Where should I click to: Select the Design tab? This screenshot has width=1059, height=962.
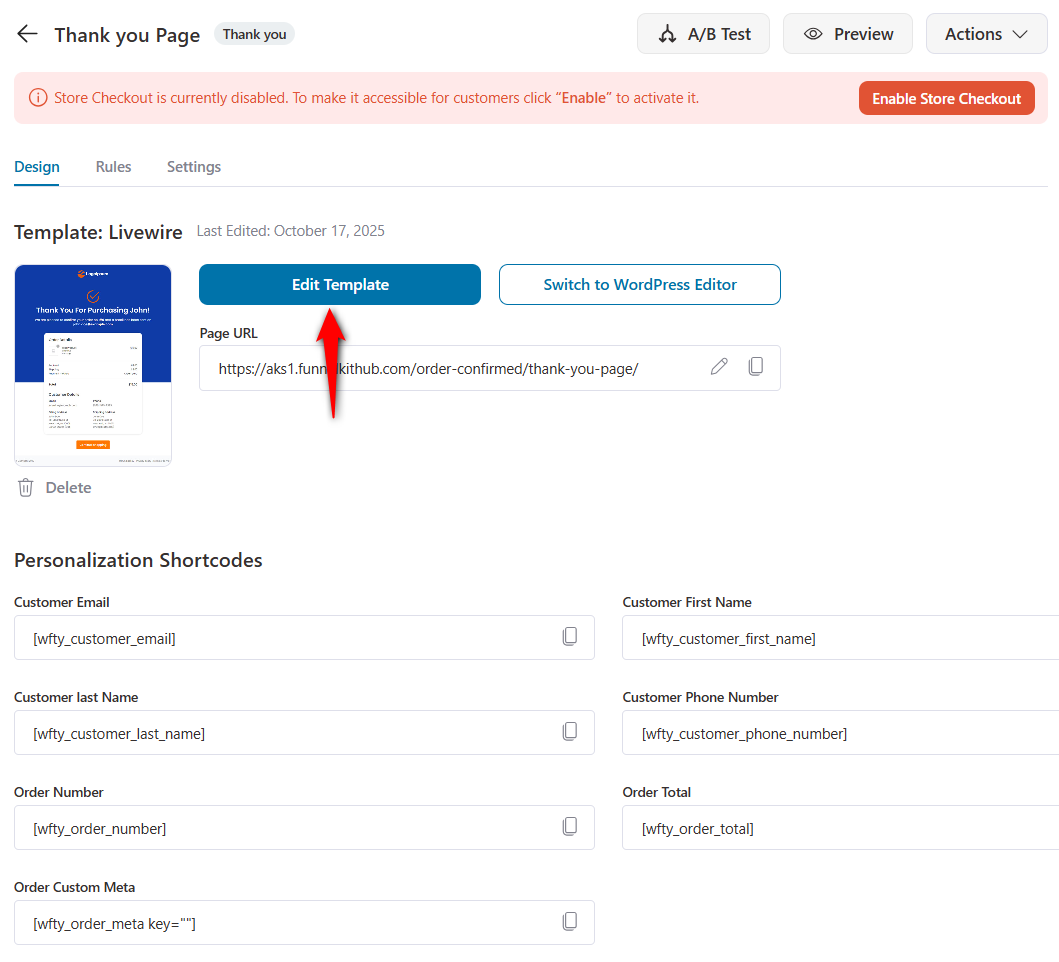coord(37,167)
